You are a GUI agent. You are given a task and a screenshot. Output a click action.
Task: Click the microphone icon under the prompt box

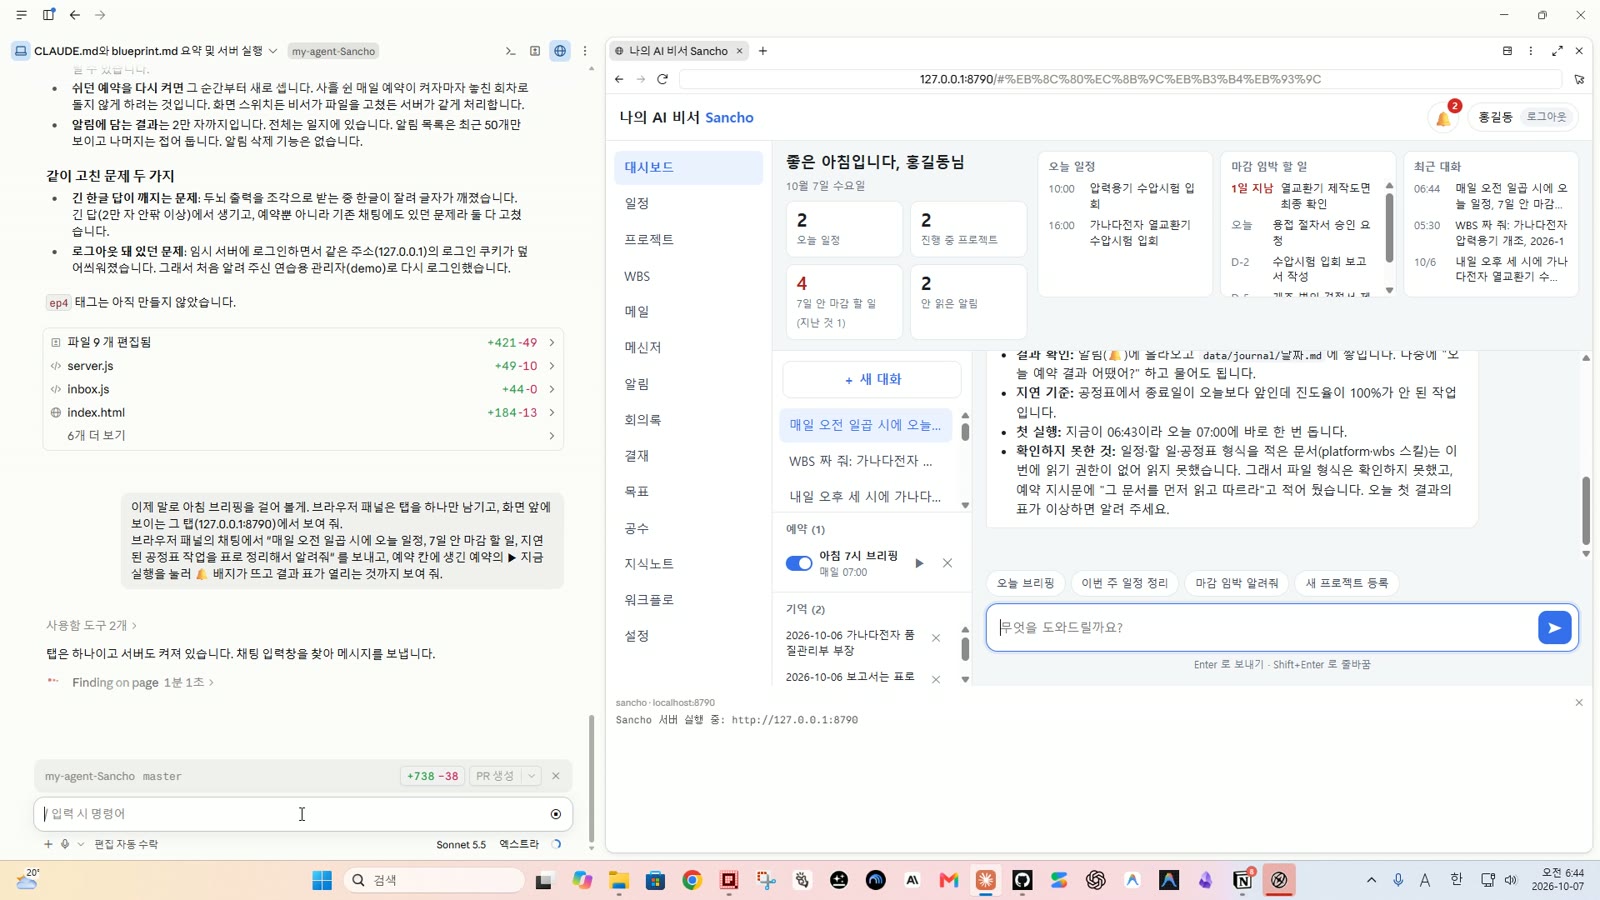(x=65, y=844)
